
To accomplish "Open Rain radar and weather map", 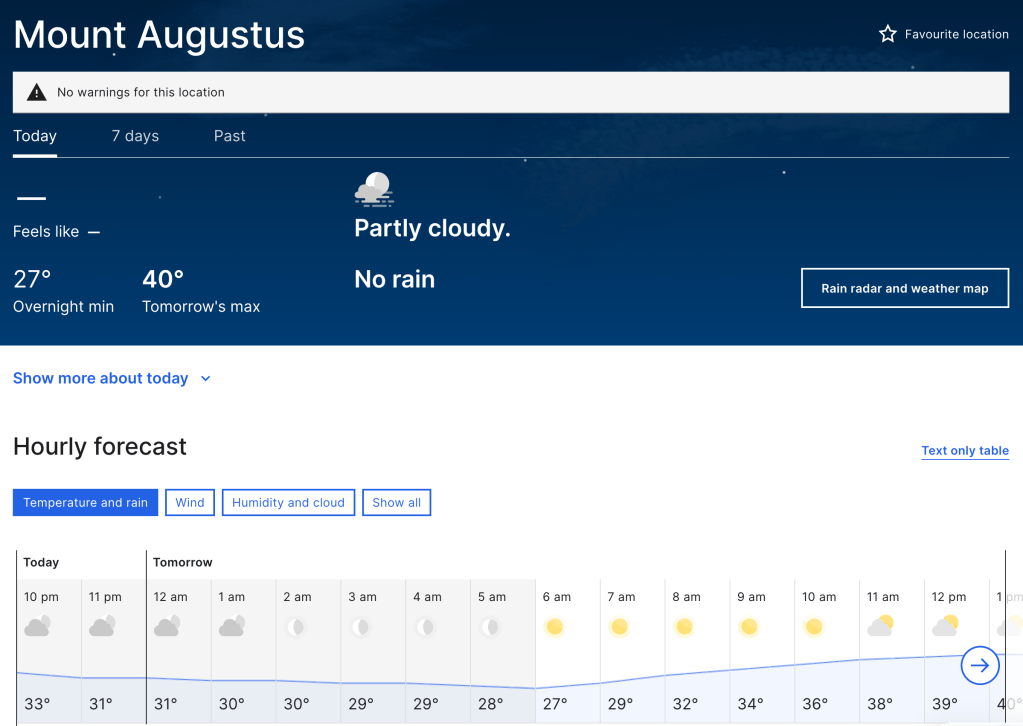I will coord(904,288).
